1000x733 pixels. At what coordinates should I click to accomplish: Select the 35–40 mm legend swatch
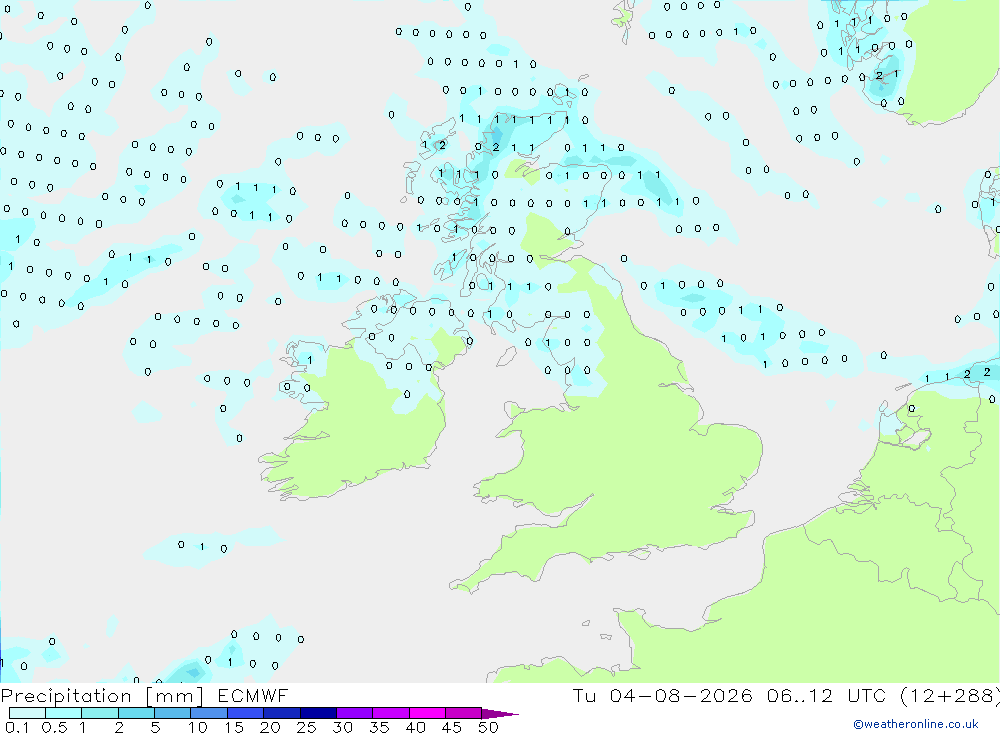390,713
